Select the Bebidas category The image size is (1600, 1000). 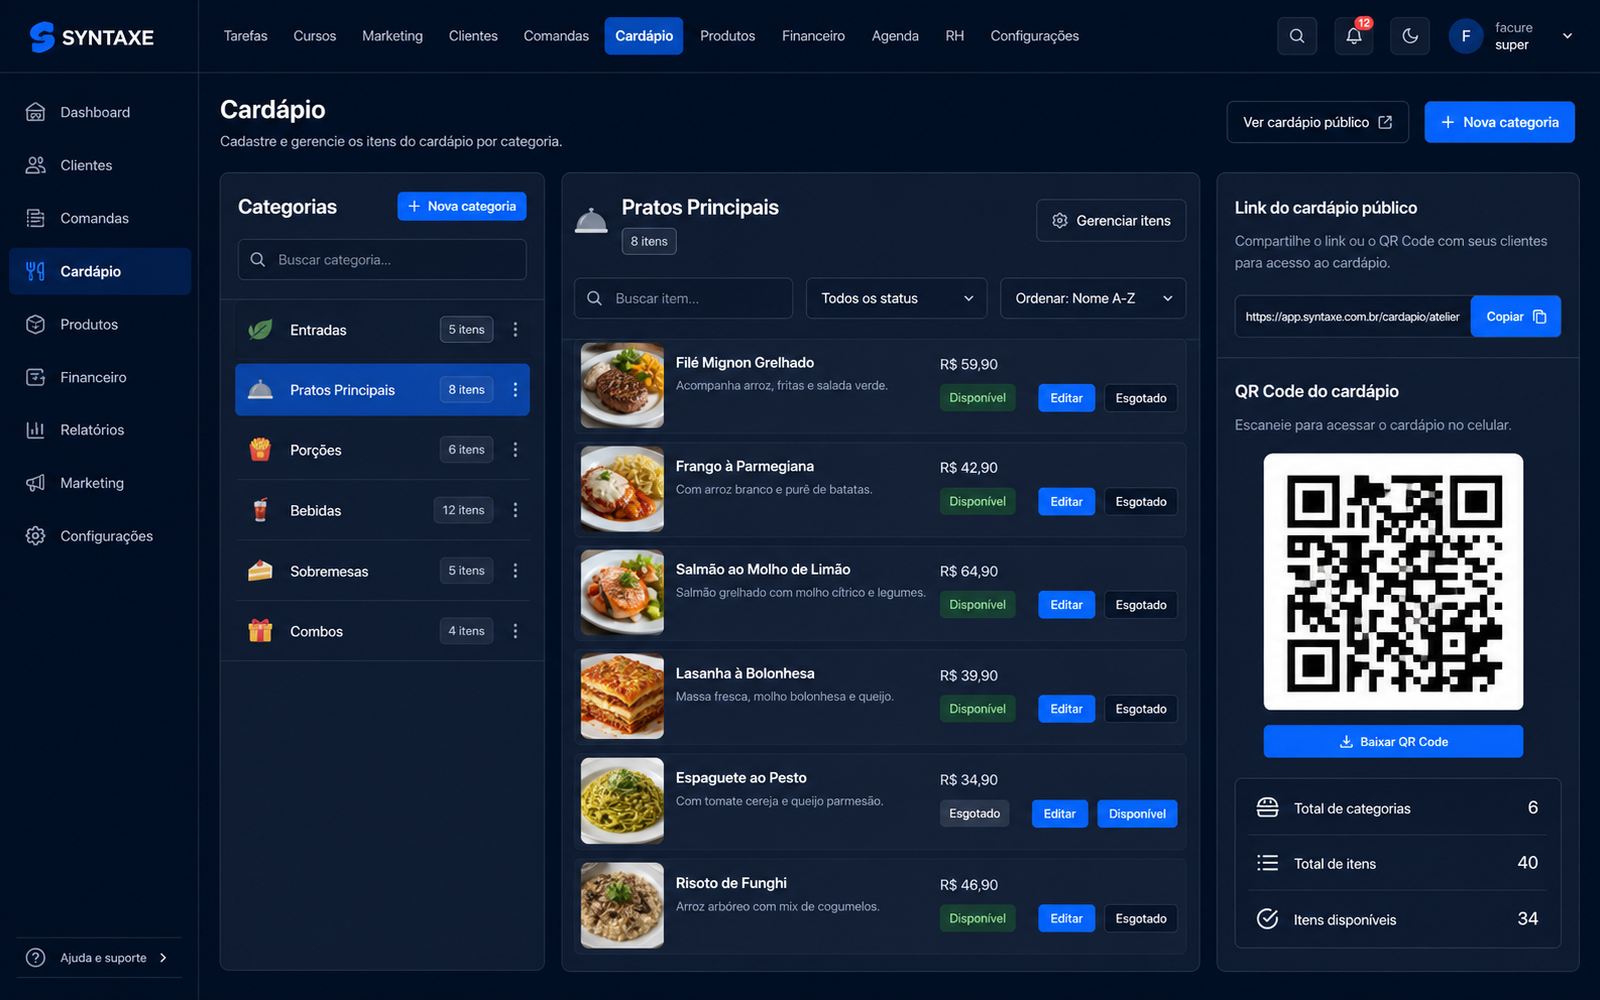(382, 510)
